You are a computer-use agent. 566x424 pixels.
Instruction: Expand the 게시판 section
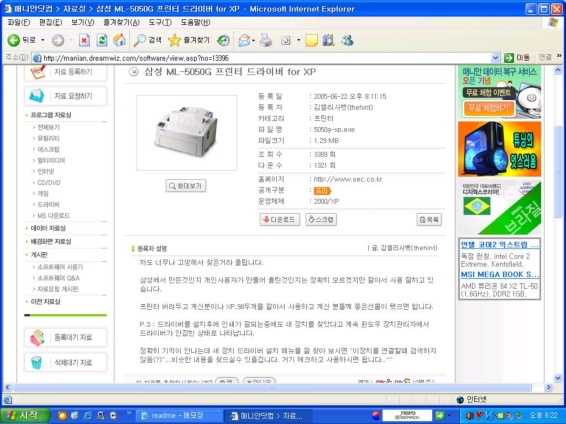tap(39, 255)
